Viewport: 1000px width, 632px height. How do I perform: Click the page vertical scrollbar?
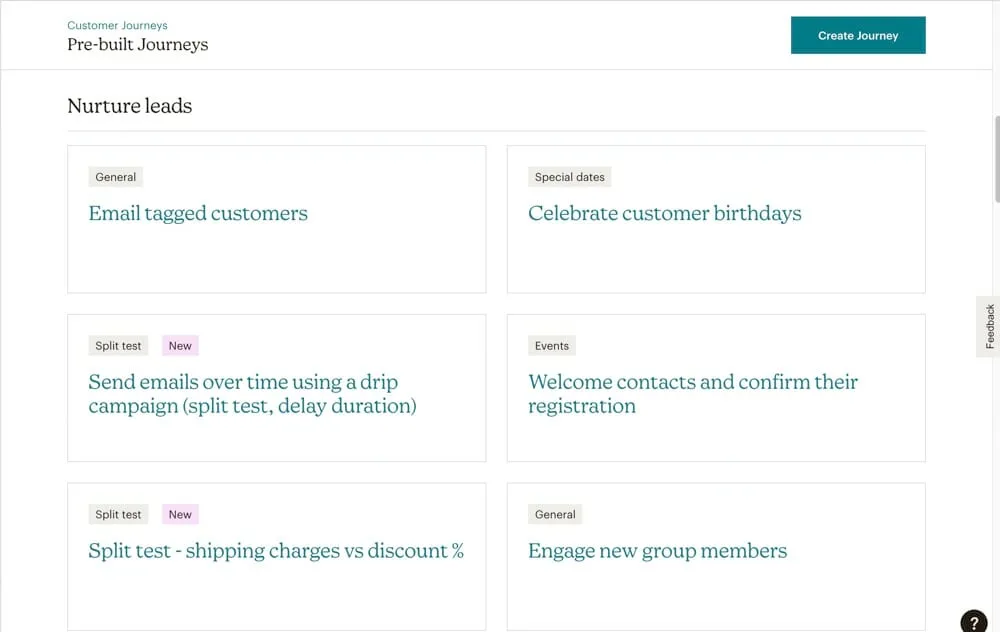pyautogui.click(x=996, y=160)
